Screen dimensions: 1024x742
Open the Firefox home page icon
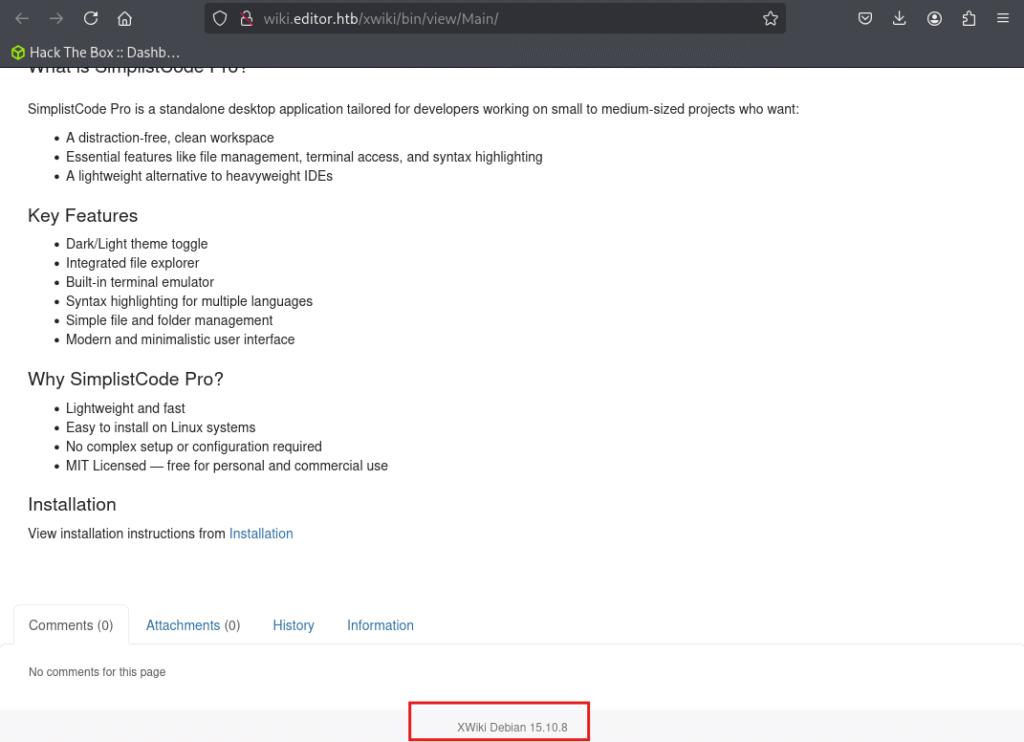click(x=125, y=18)
